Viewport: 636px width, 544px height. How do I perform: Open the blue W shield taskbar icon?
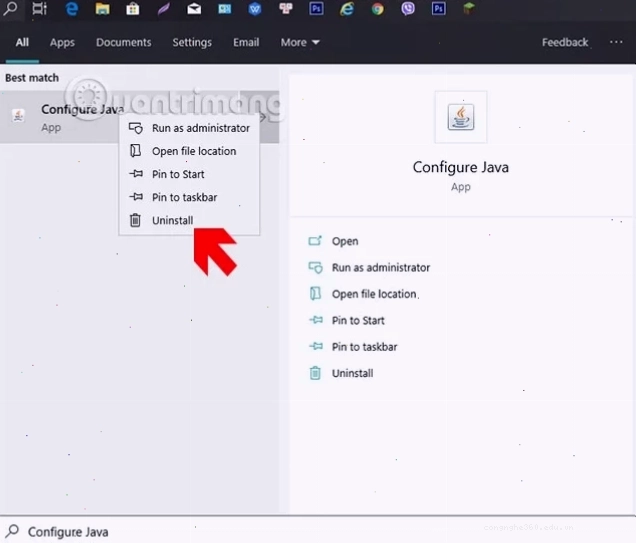tap(255, 9)
